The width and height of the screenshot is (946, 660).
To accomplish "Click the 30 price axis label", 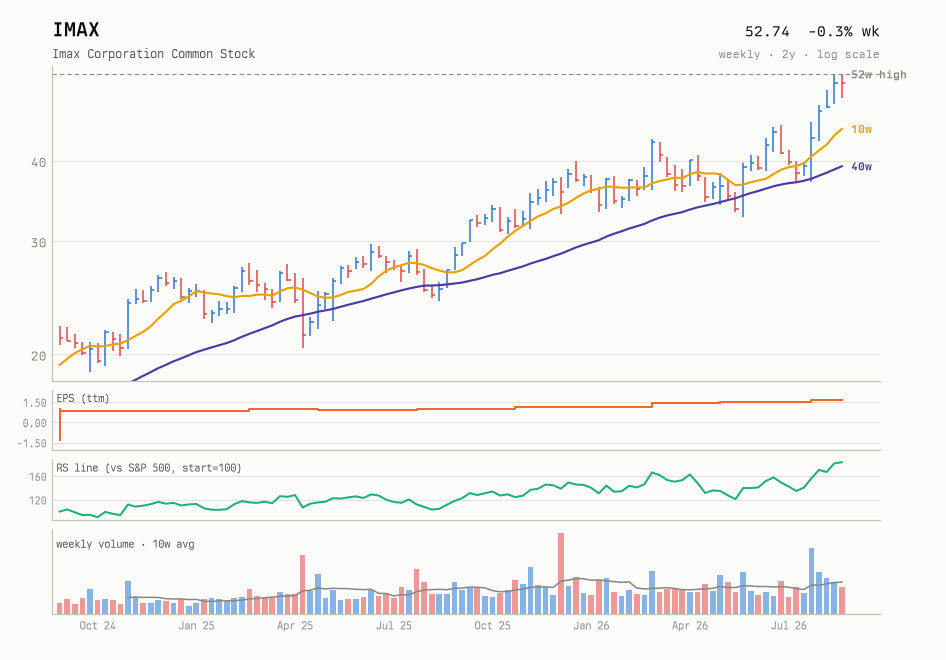I will 39,242.
